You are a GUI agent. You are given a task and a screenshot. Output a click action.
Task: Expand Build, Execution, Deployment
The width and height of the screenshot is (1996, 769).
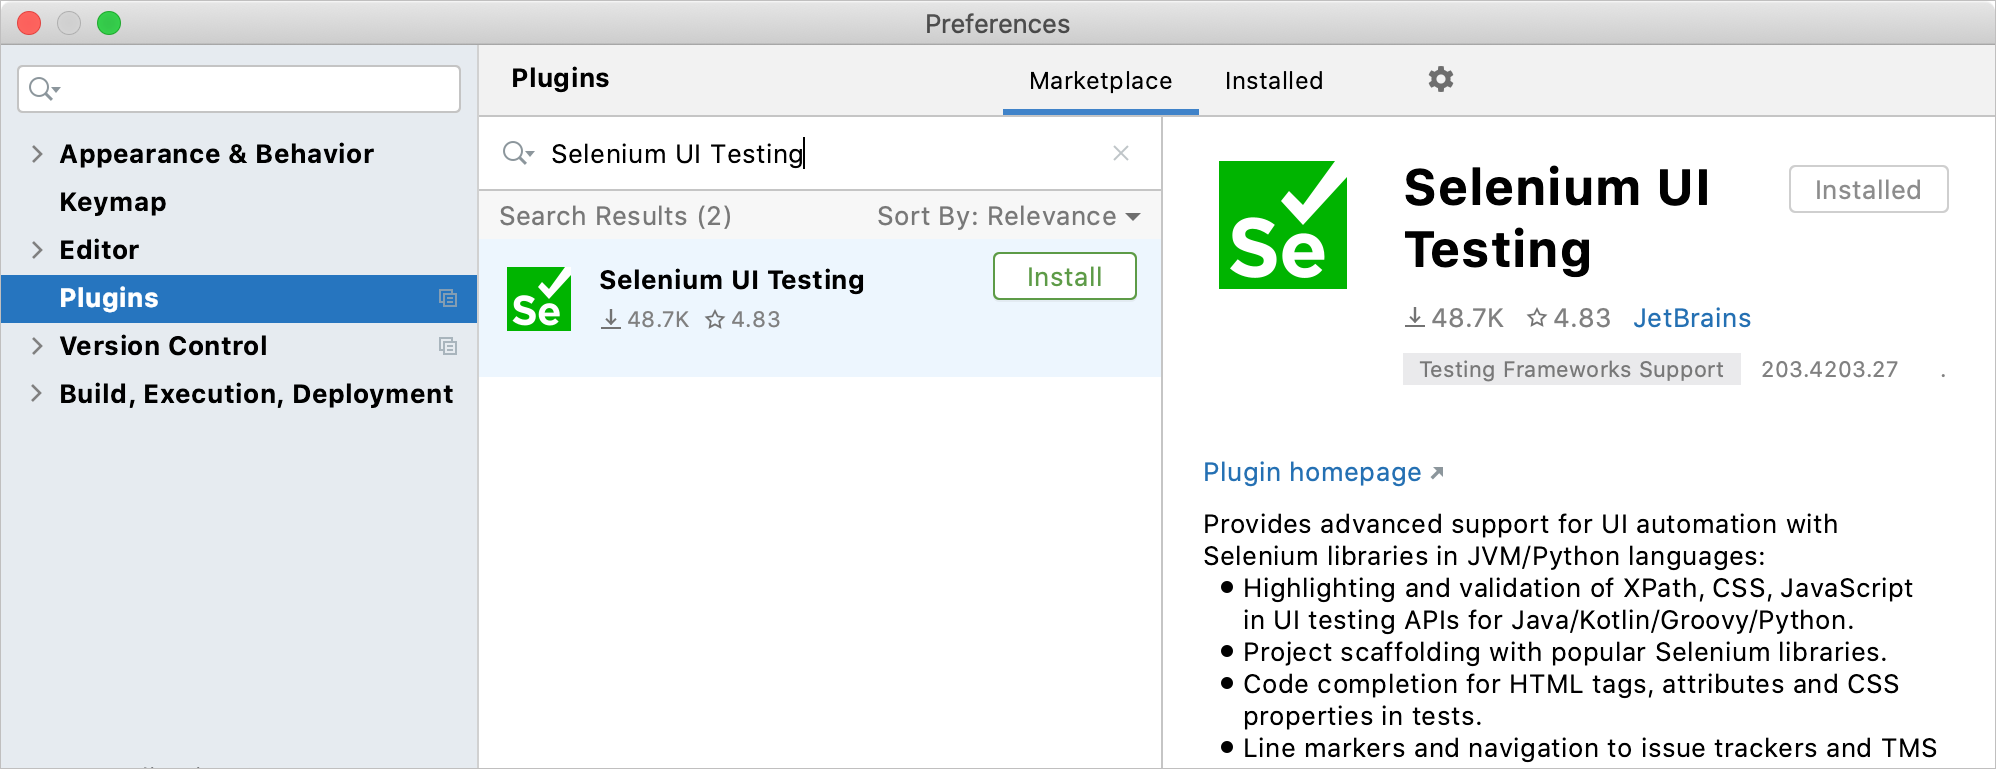[x=37, y=394]
